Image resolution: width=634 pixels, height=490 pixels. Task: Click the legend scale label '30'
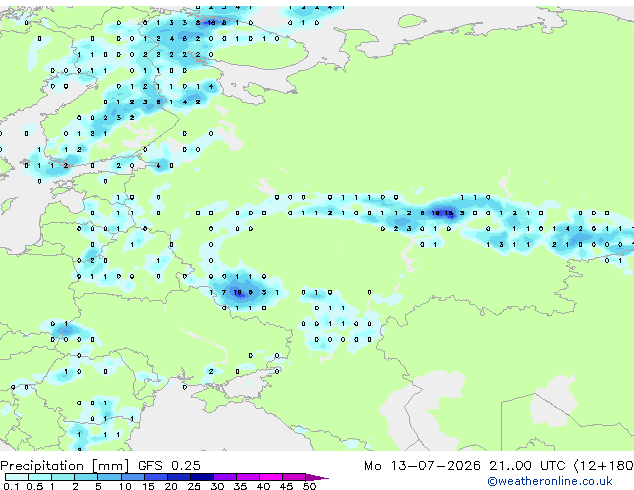coord(217,486)
